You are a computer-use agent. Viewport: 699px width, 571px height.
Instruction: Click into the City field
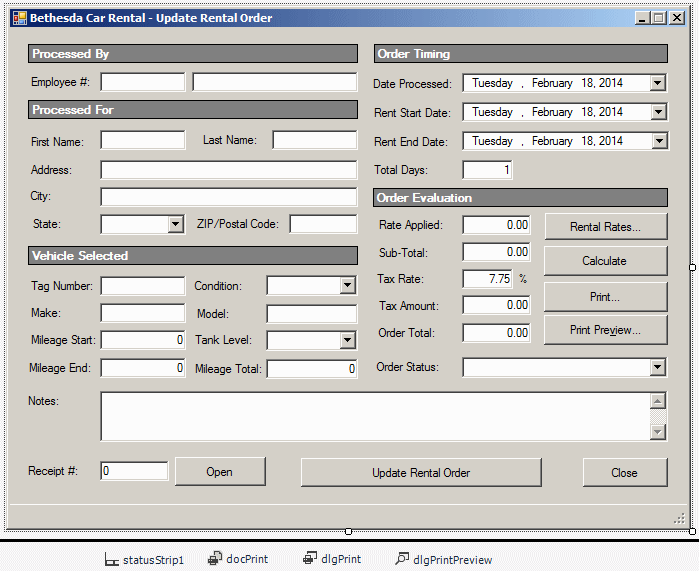[229, 197]
